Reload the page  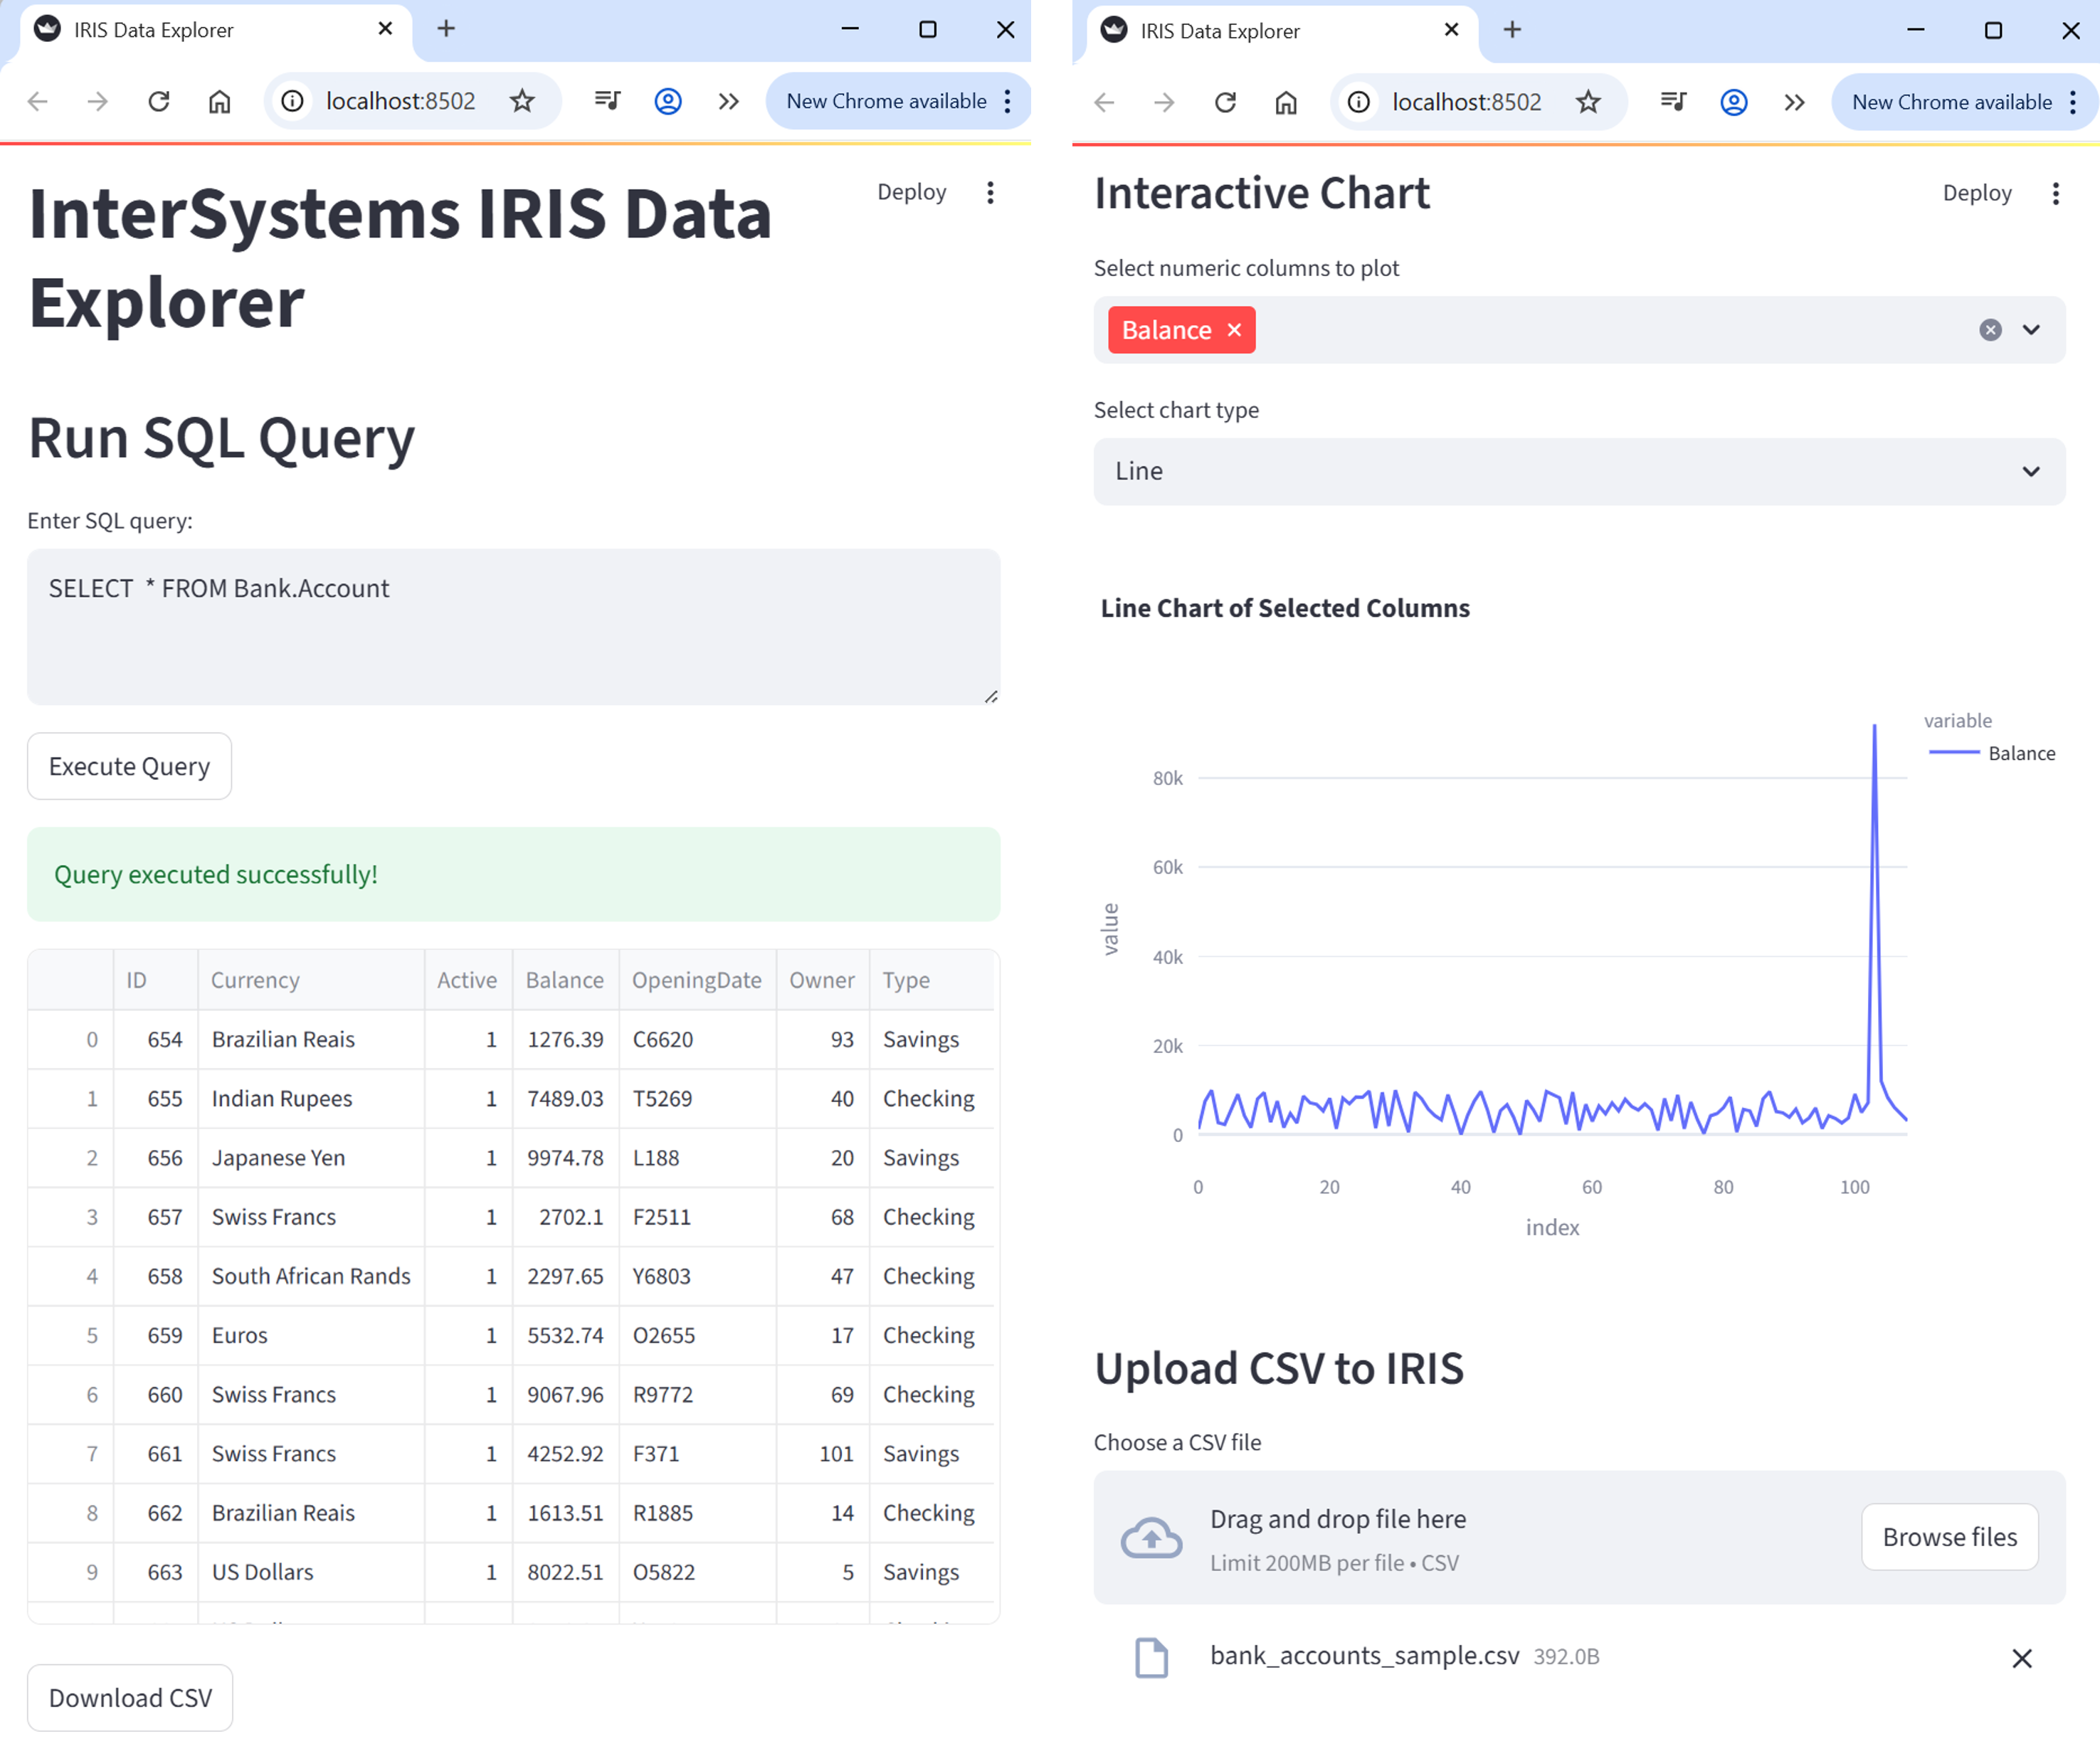[158, 101]
